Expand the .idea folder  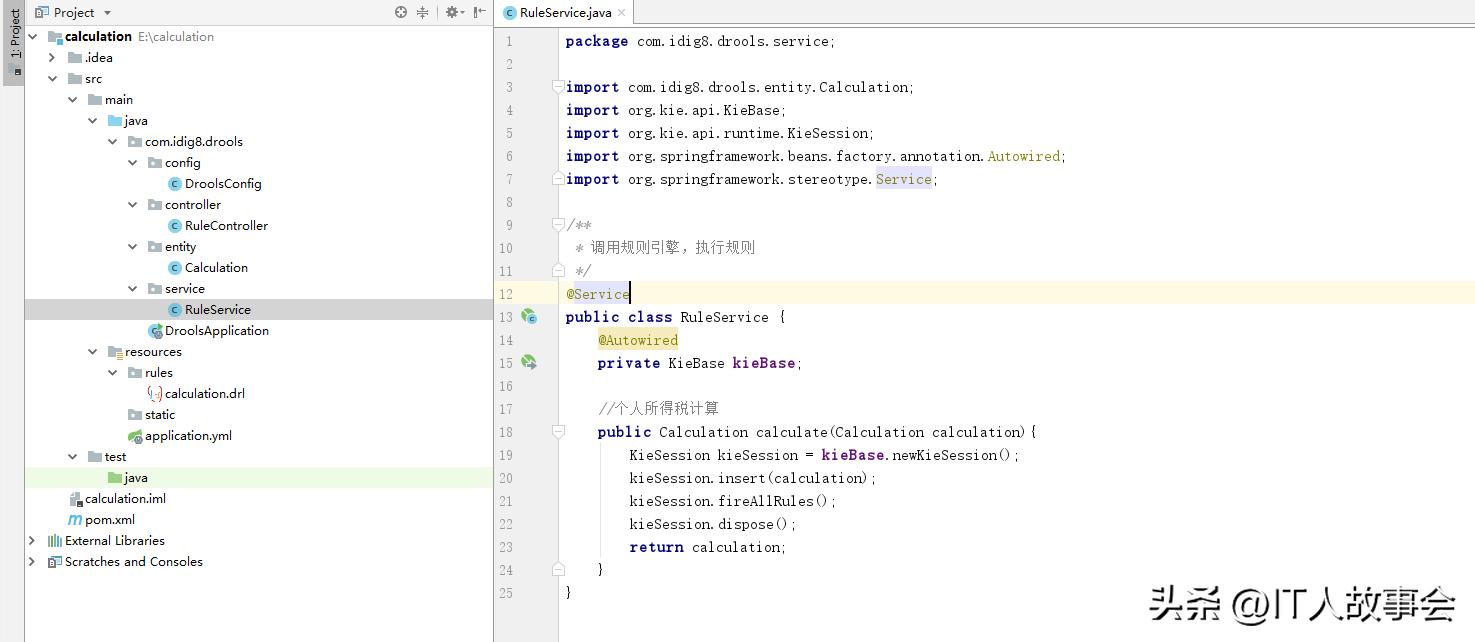(52, 58)
